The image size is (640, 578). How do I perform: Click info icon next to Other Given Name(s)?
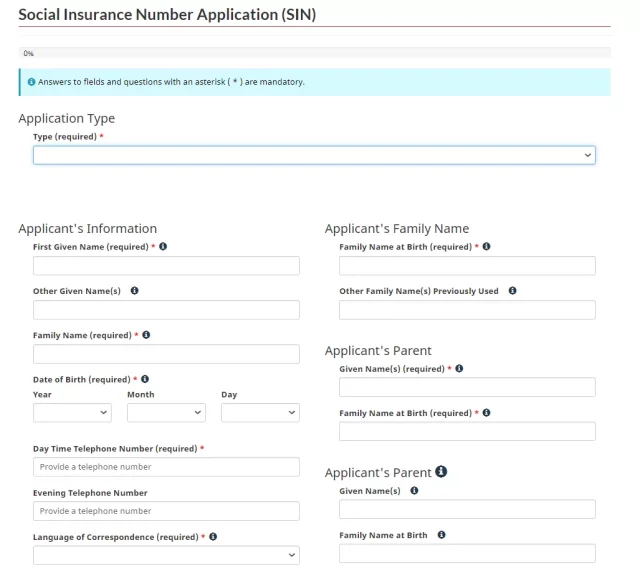[134, 291]
